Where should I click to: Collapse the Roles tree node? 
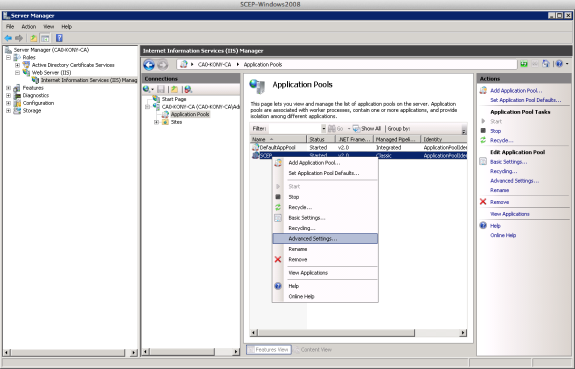[x=8, y=58]
